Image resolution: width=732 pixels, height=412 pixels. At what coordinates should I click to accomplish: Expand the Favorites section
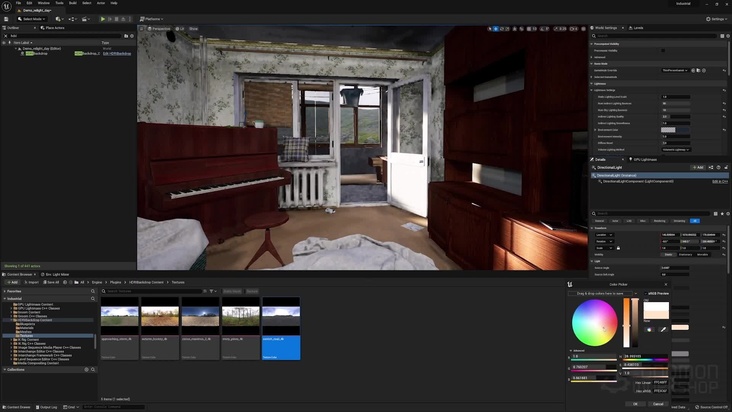5,291
